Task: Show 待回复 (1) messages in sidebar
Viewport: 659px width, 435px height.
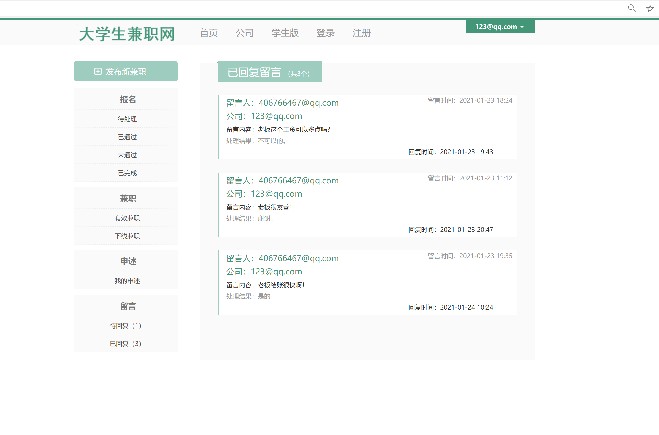Action: pos(126,326)
